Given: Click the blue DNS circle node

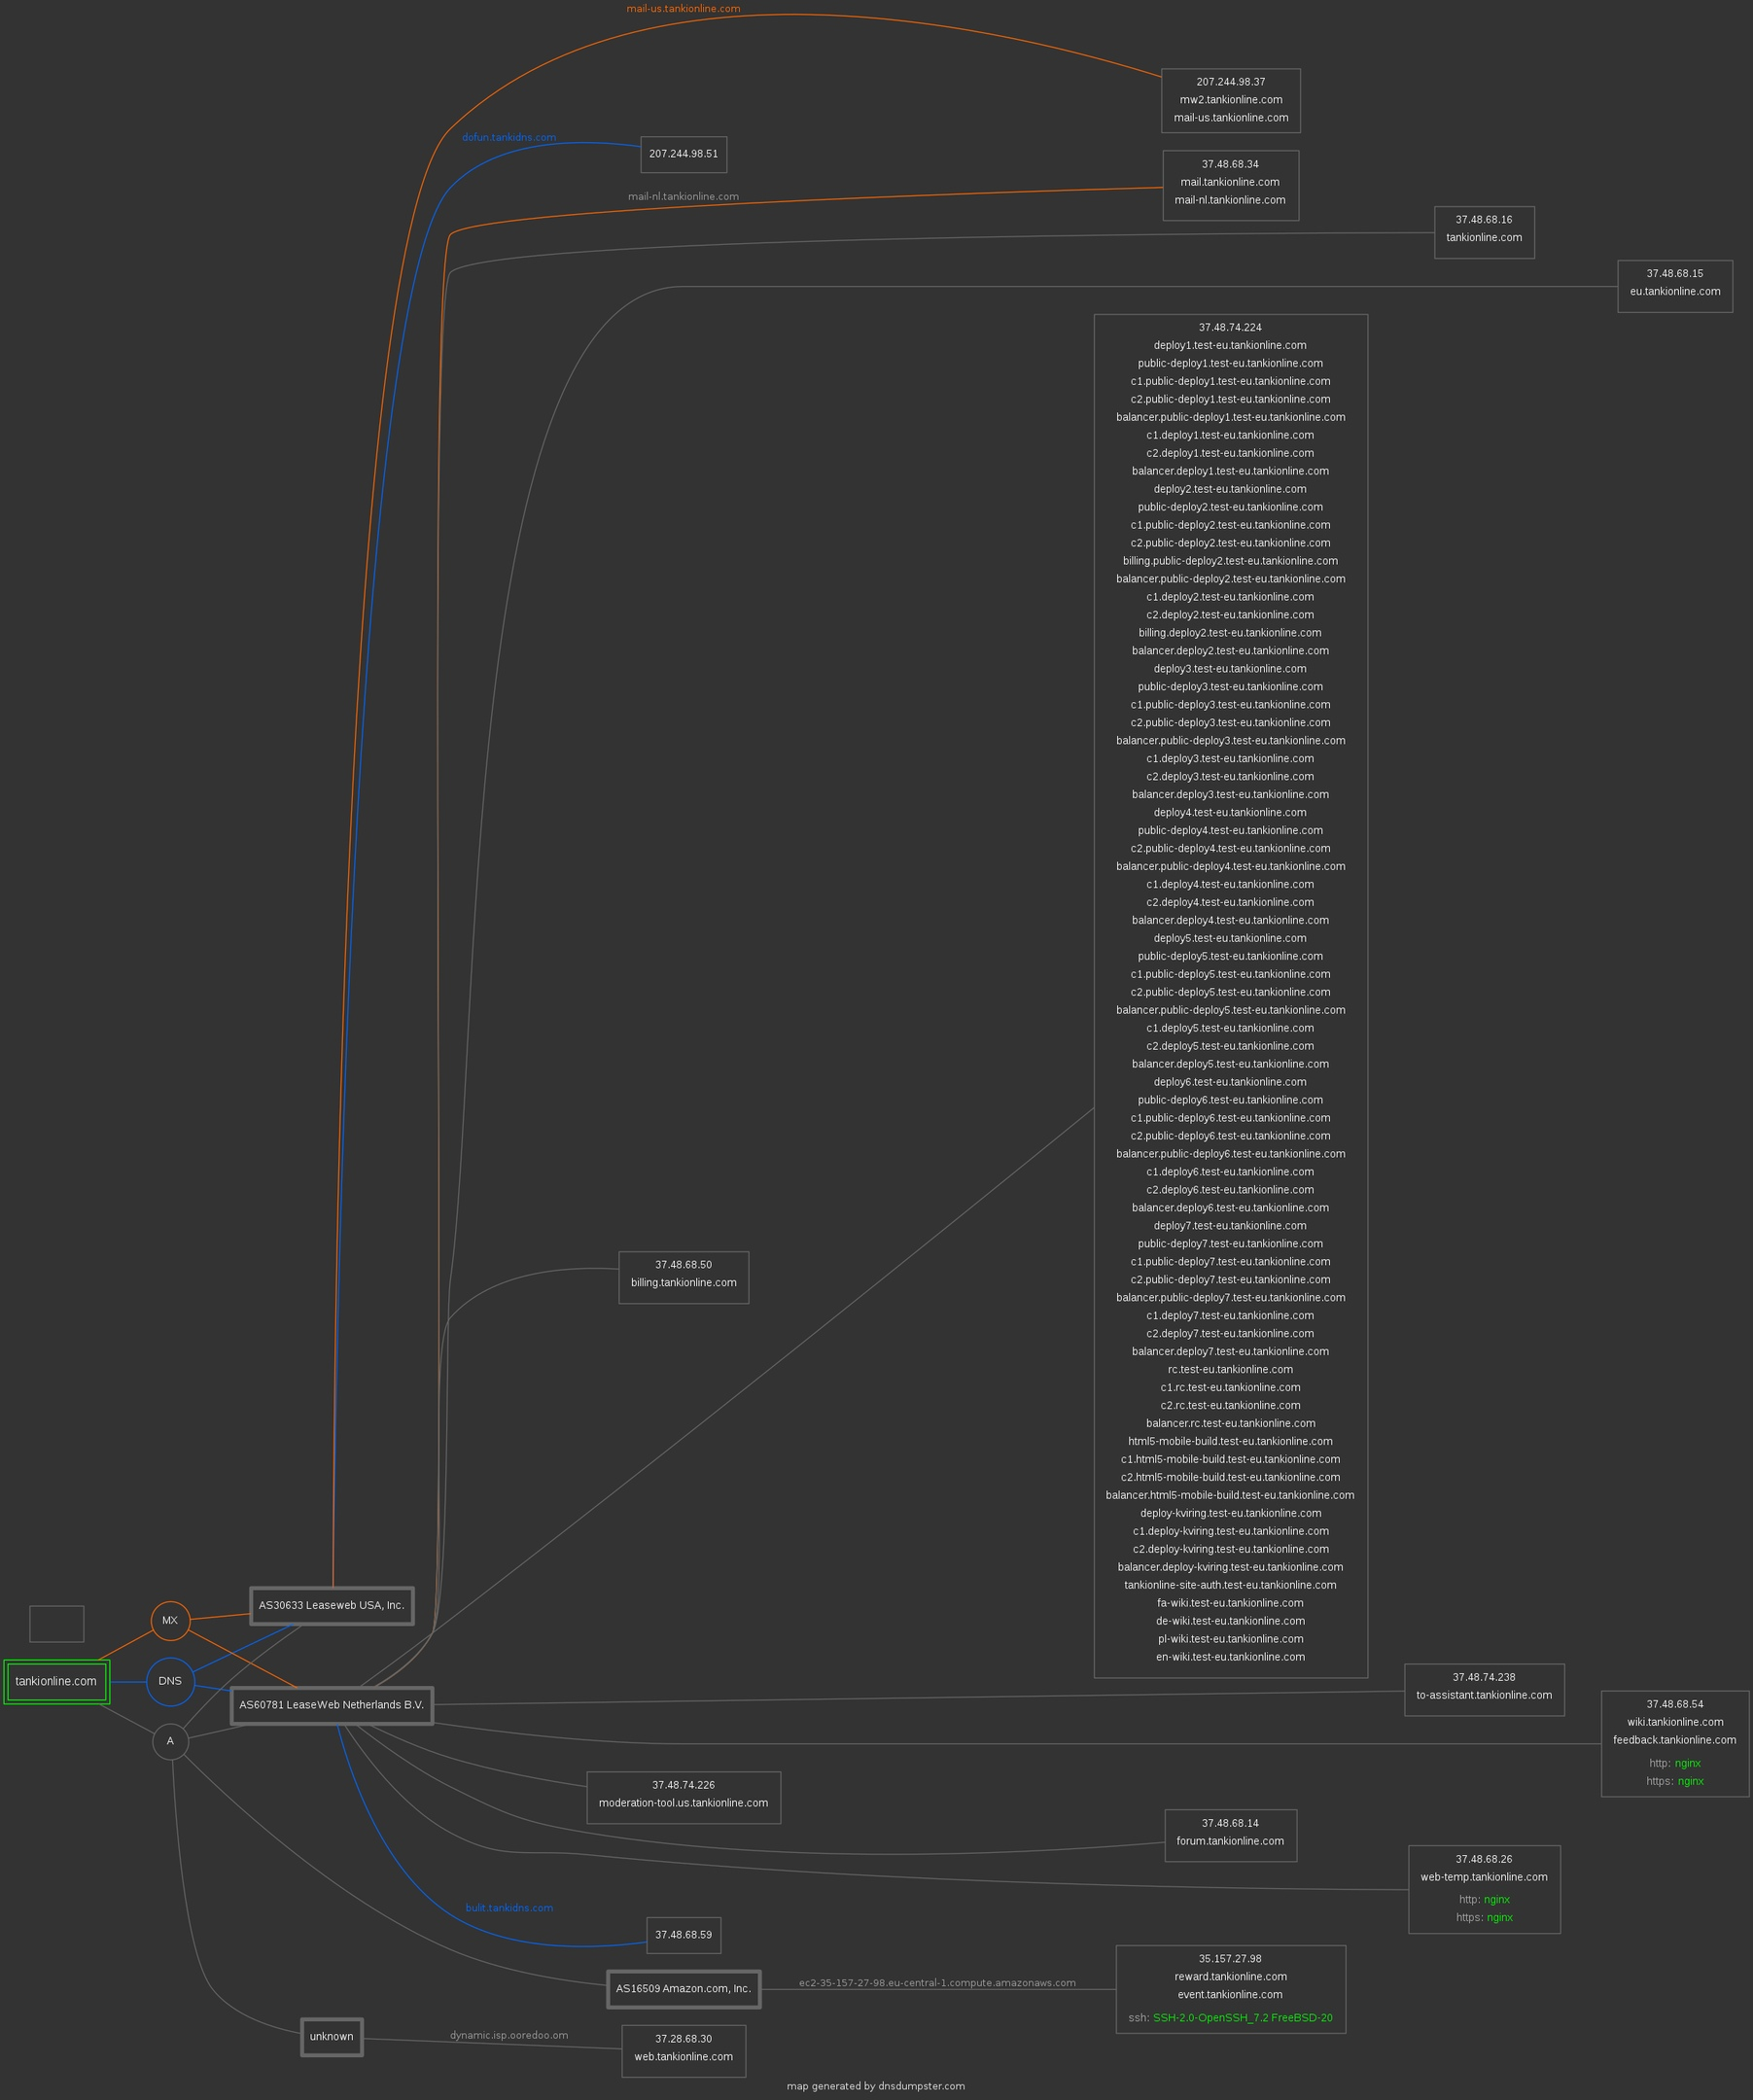Looking at the screenshot, I should [170, 1681].
